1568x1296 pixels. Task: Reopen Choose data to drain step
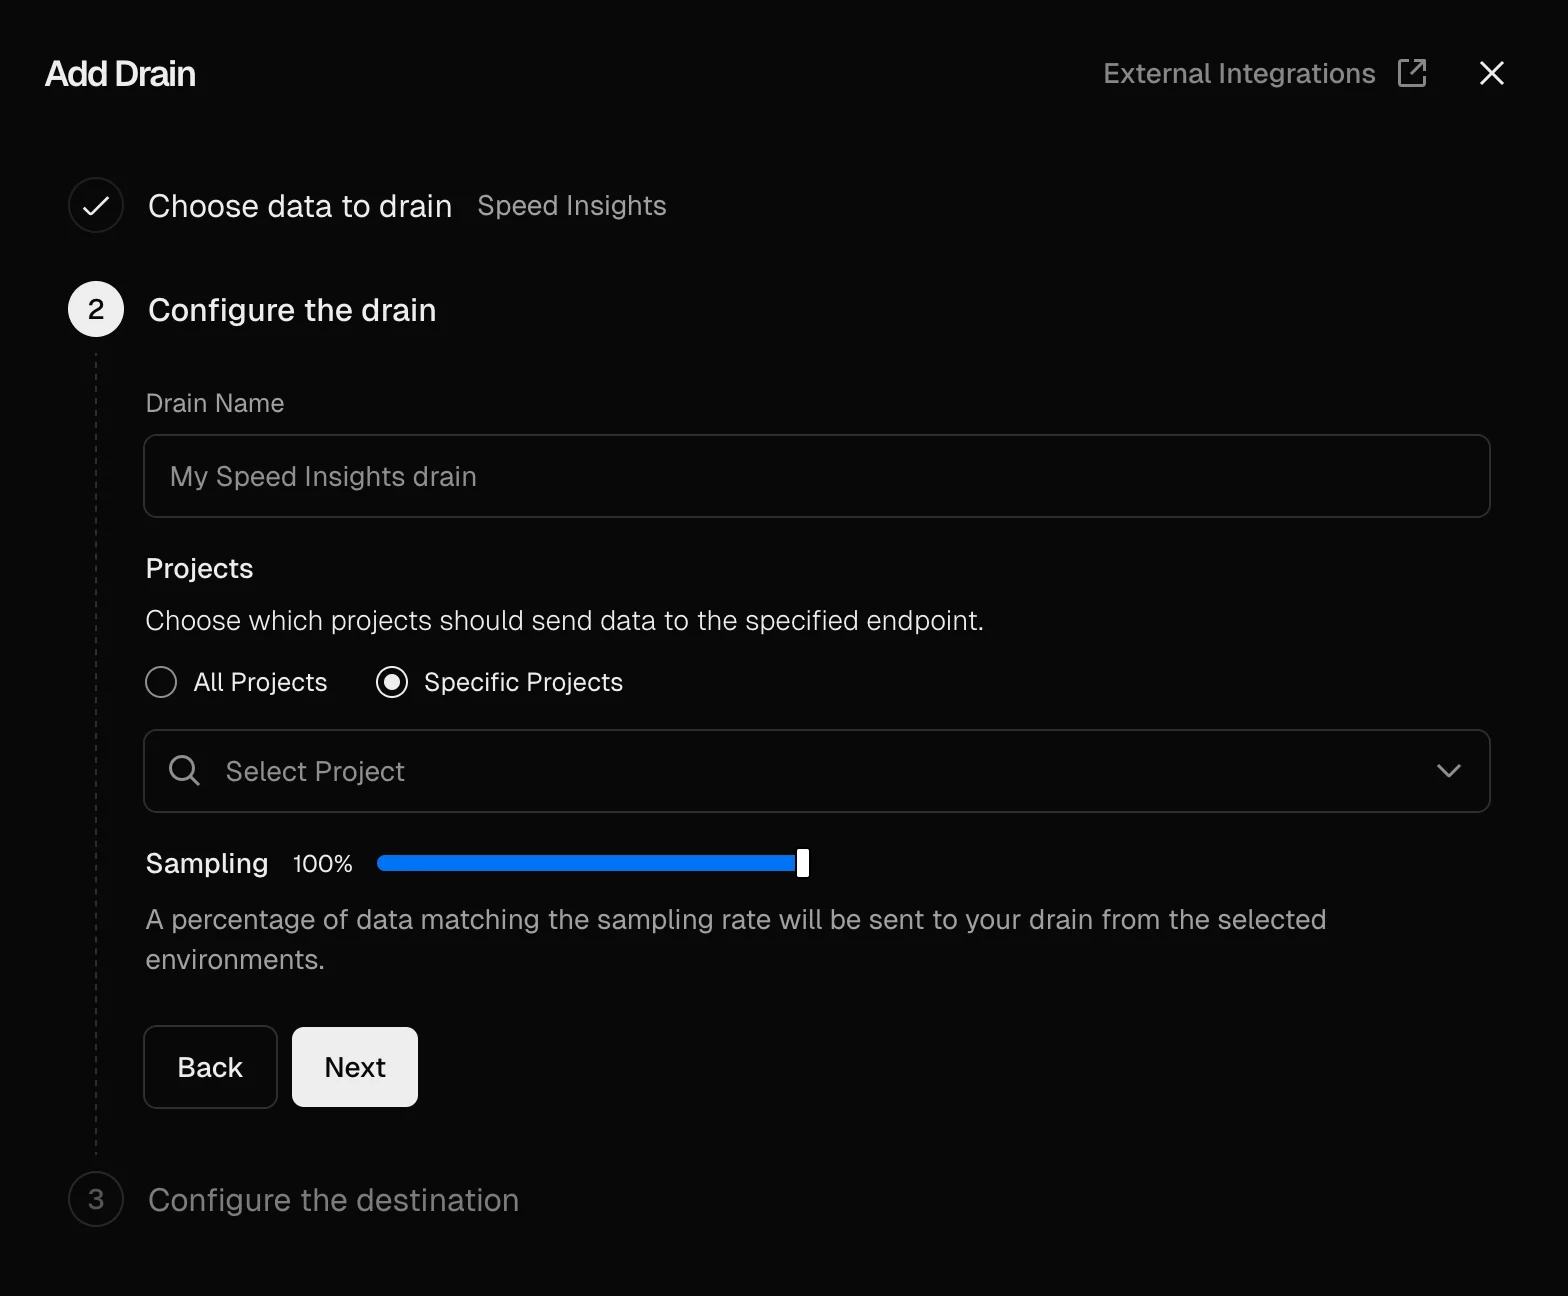[x=300, y=206]
